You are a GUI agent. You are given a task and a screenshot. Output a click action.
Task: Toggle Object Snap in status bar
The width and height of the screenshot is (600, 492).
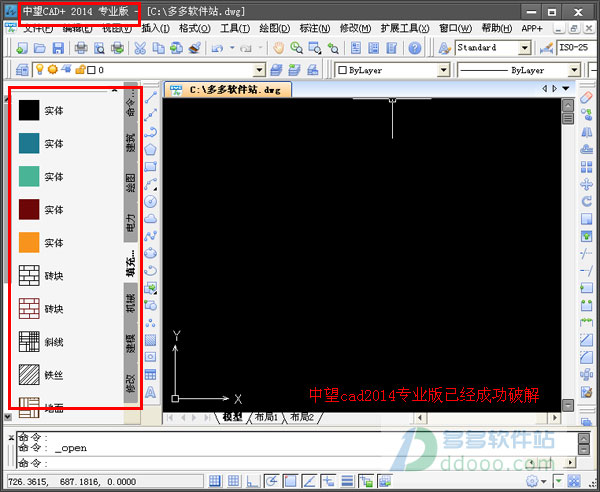coord(290,481)
